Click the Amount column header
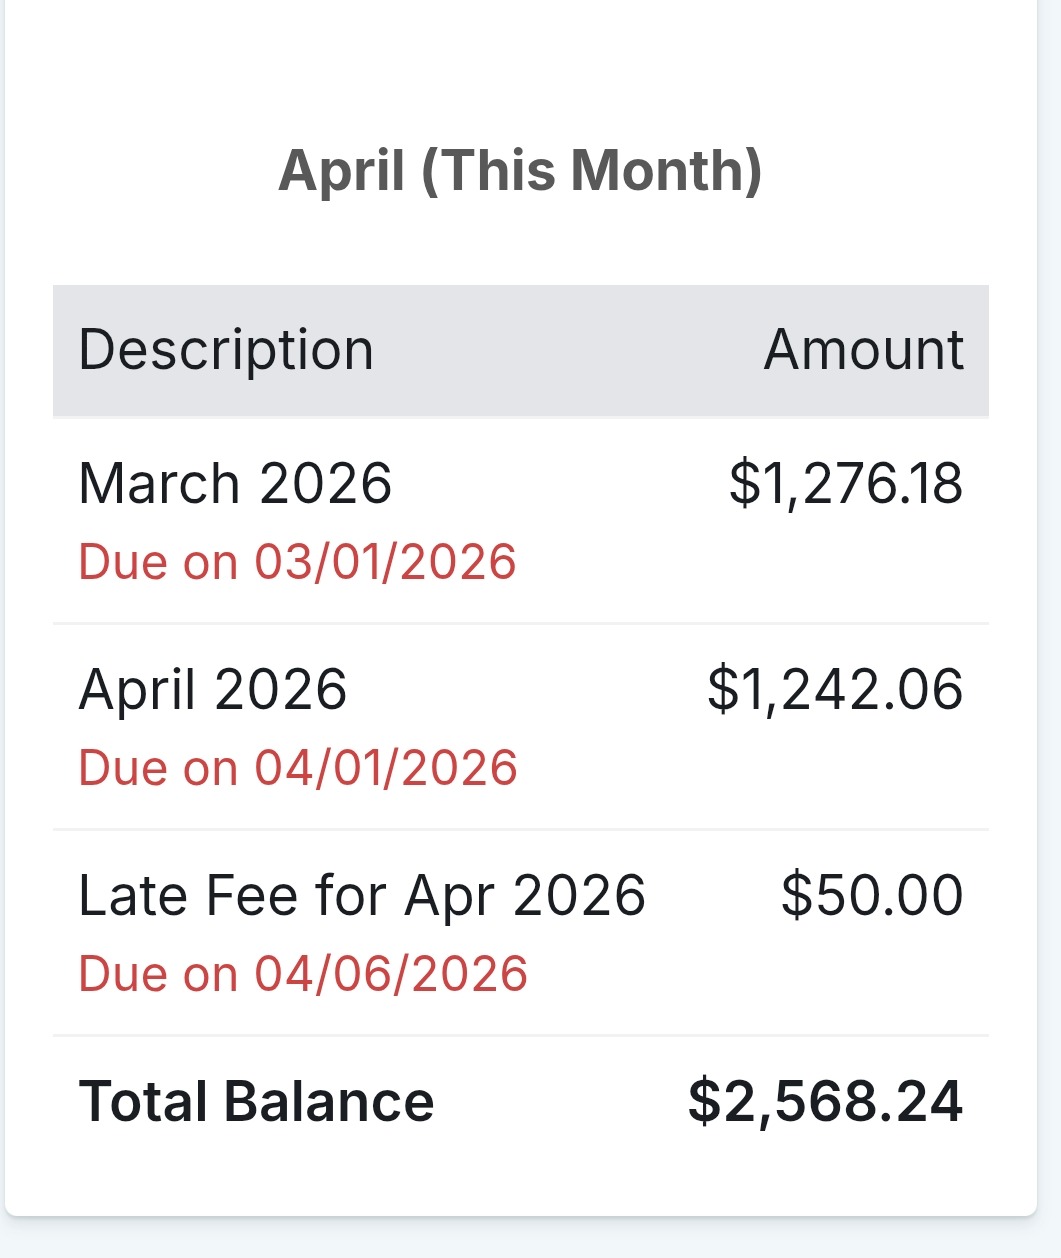 coord(863,350)
